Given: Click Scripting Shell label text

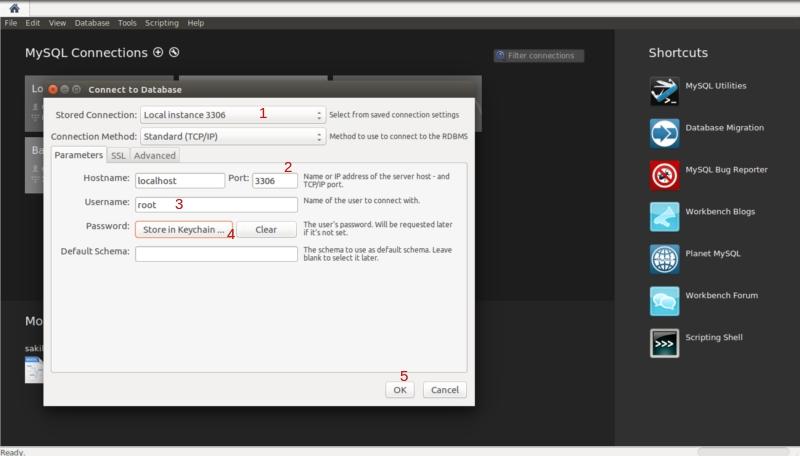Looking at the screenshot, I should point(714,337).
